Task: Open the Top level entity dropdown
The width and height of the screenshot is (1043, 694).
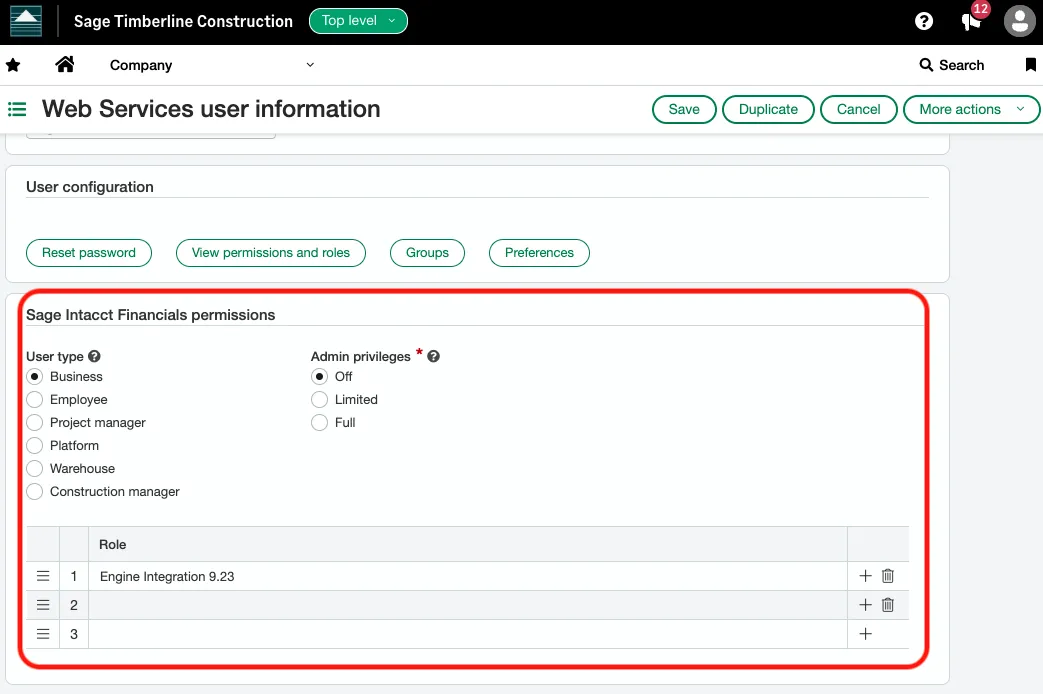Action: tap(358, 21)
